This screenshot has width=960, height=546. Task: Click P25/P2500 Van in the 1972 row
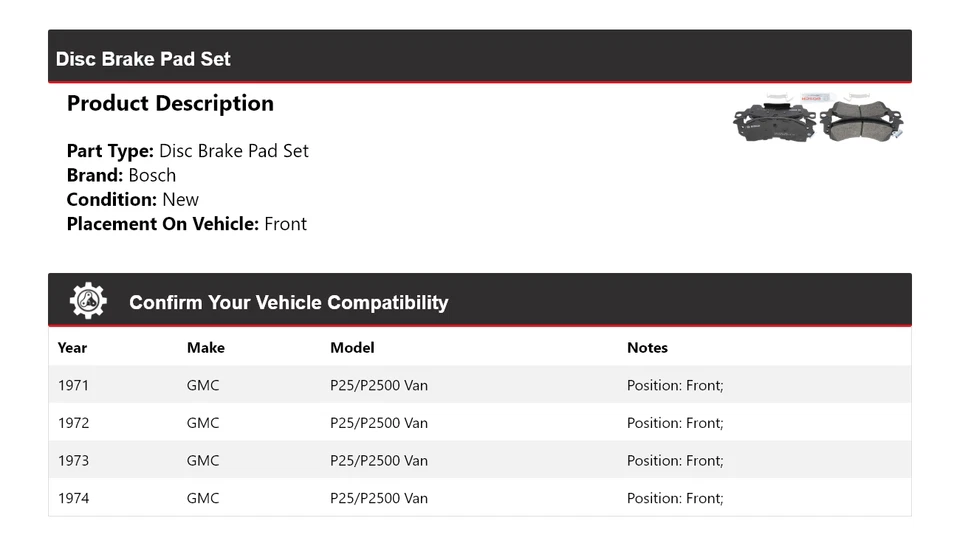point(379,423)
